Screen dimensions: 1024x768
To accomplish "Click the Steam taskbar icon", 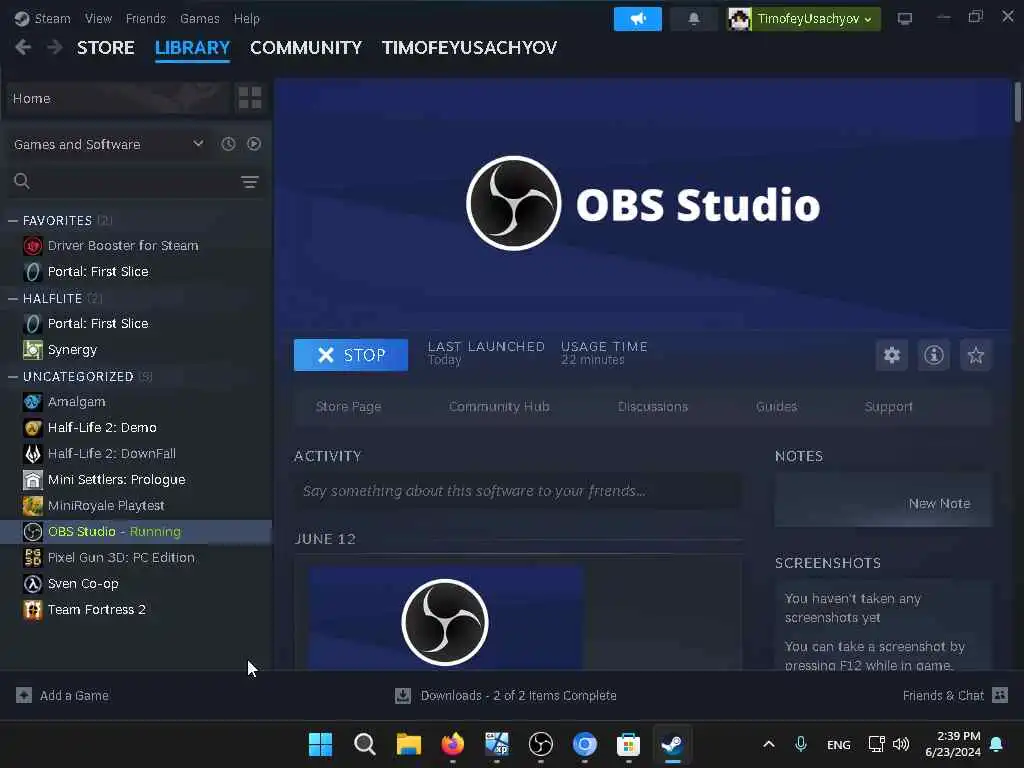I will [672, 744].
